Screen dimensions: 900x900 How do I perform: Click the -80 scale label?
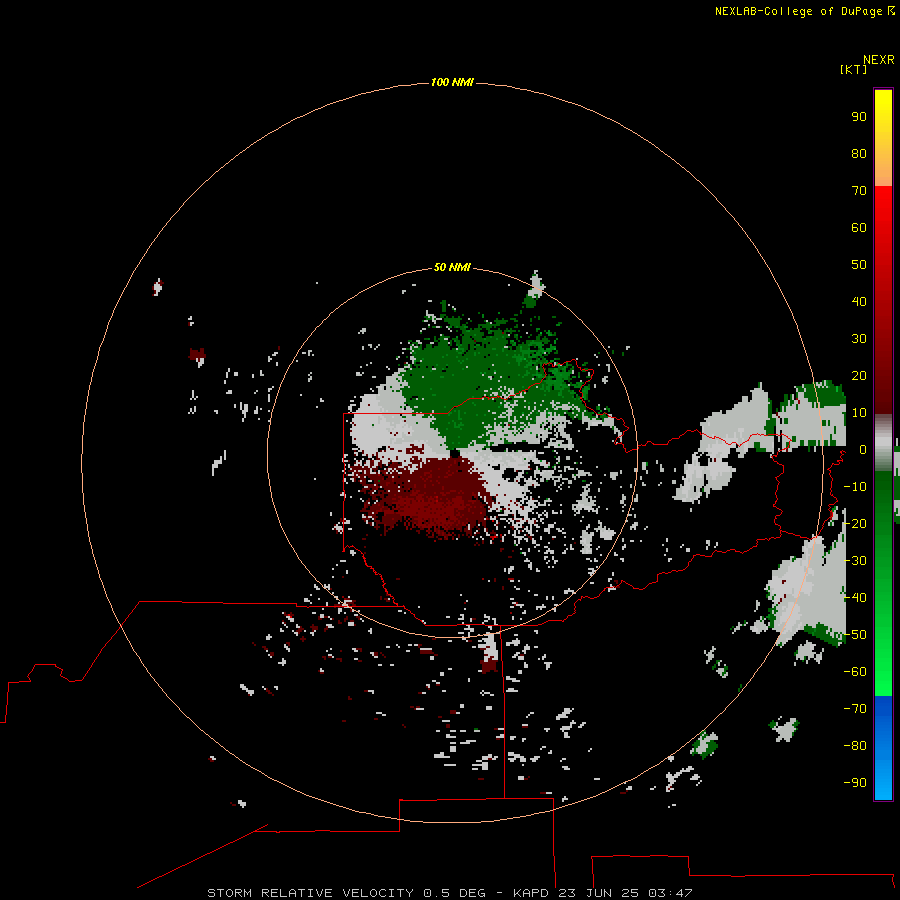click(x=855, y=746)
